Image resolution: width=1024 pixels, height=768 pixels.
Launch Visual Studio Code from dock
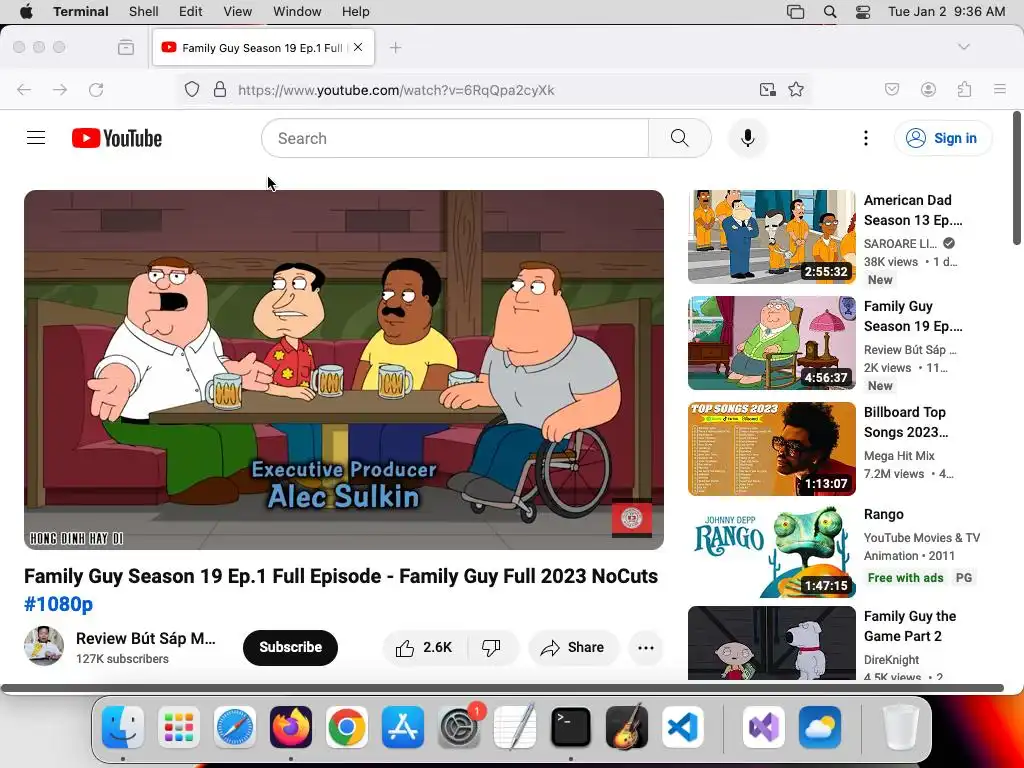[x=682, y=727]
